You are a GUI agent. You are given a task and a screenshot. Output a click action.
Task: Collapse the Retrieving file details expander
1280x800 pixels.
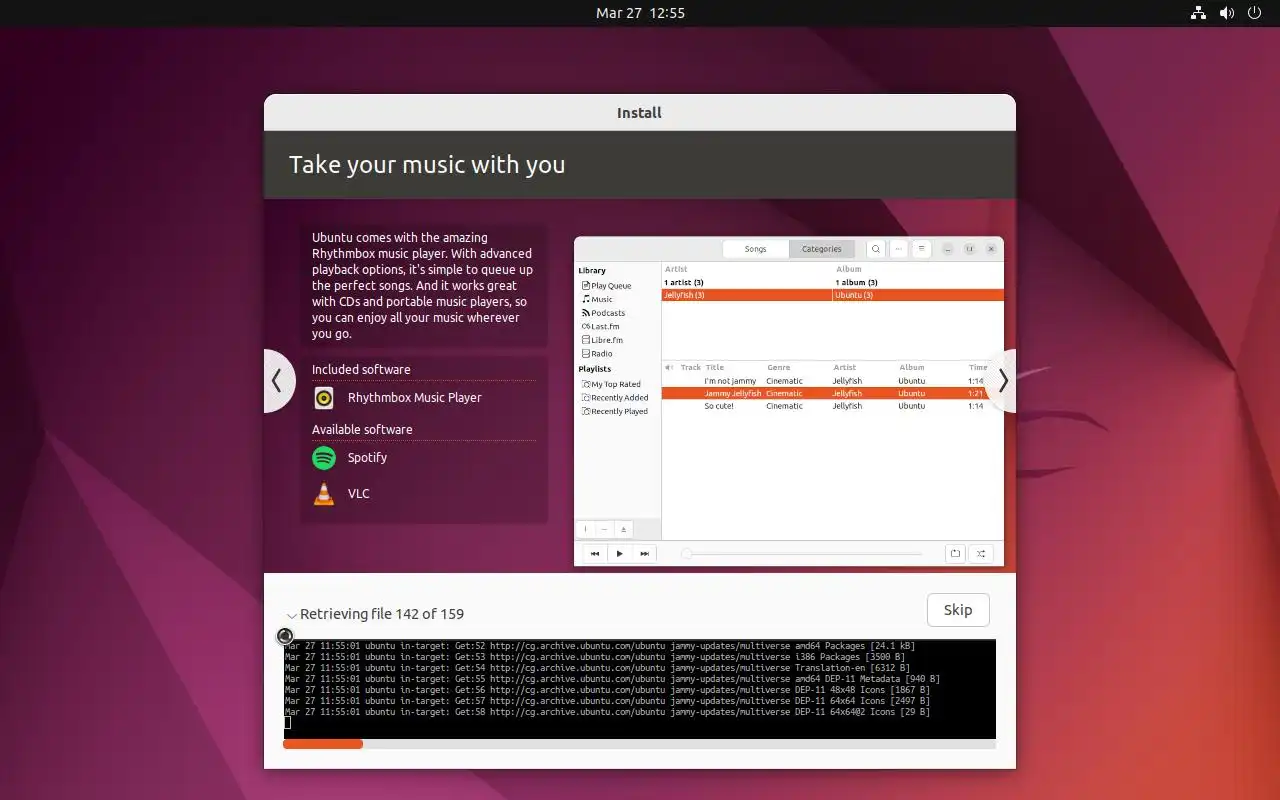(291, 615)
